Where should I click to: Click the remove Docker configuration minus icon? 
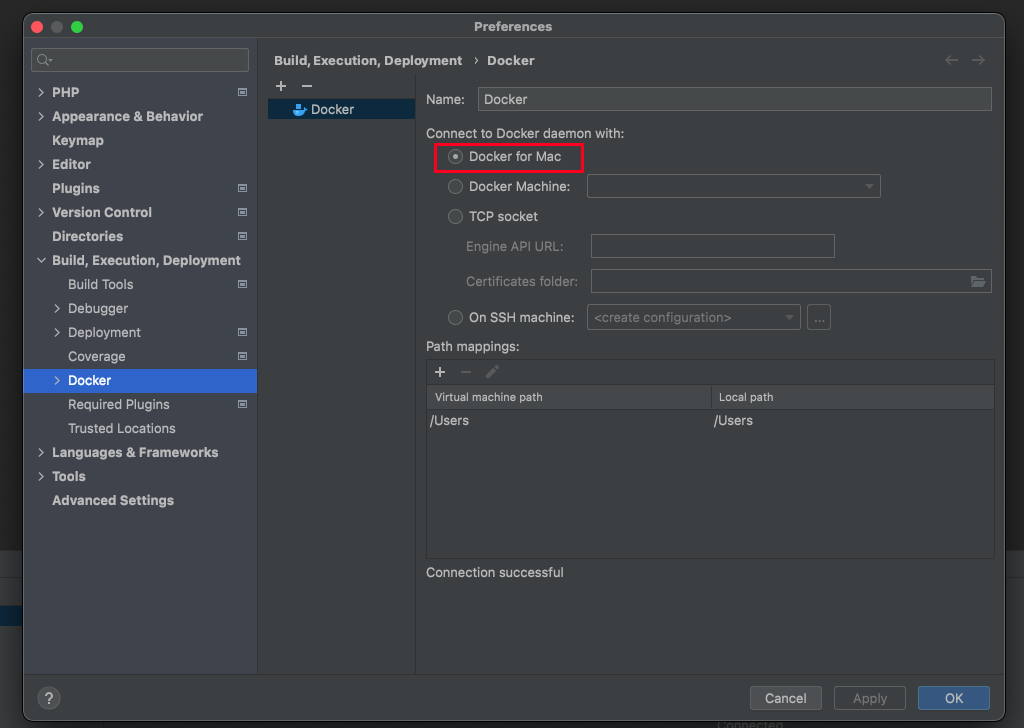point(307,87)
